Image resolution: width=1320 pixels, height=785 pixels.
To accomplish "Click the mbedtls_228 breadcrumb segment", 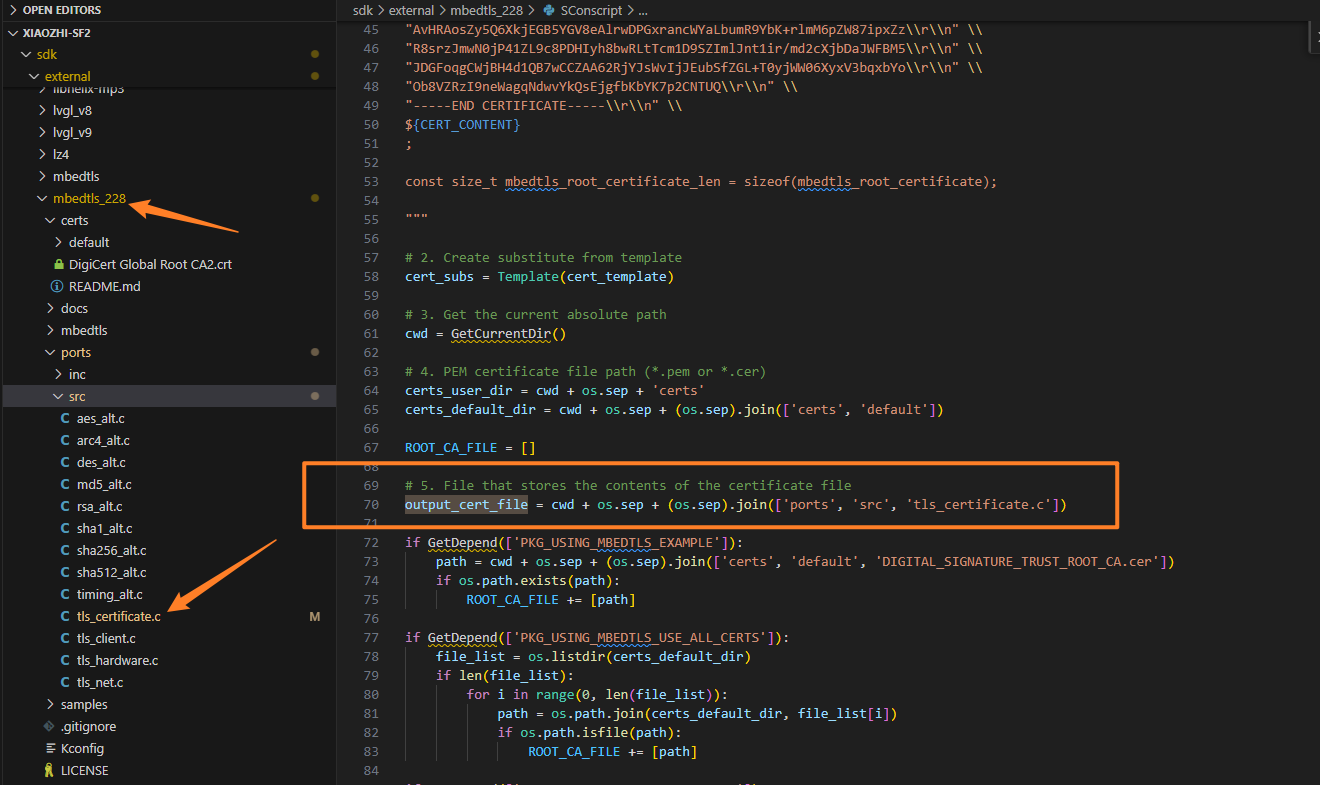I will (487, 10).
